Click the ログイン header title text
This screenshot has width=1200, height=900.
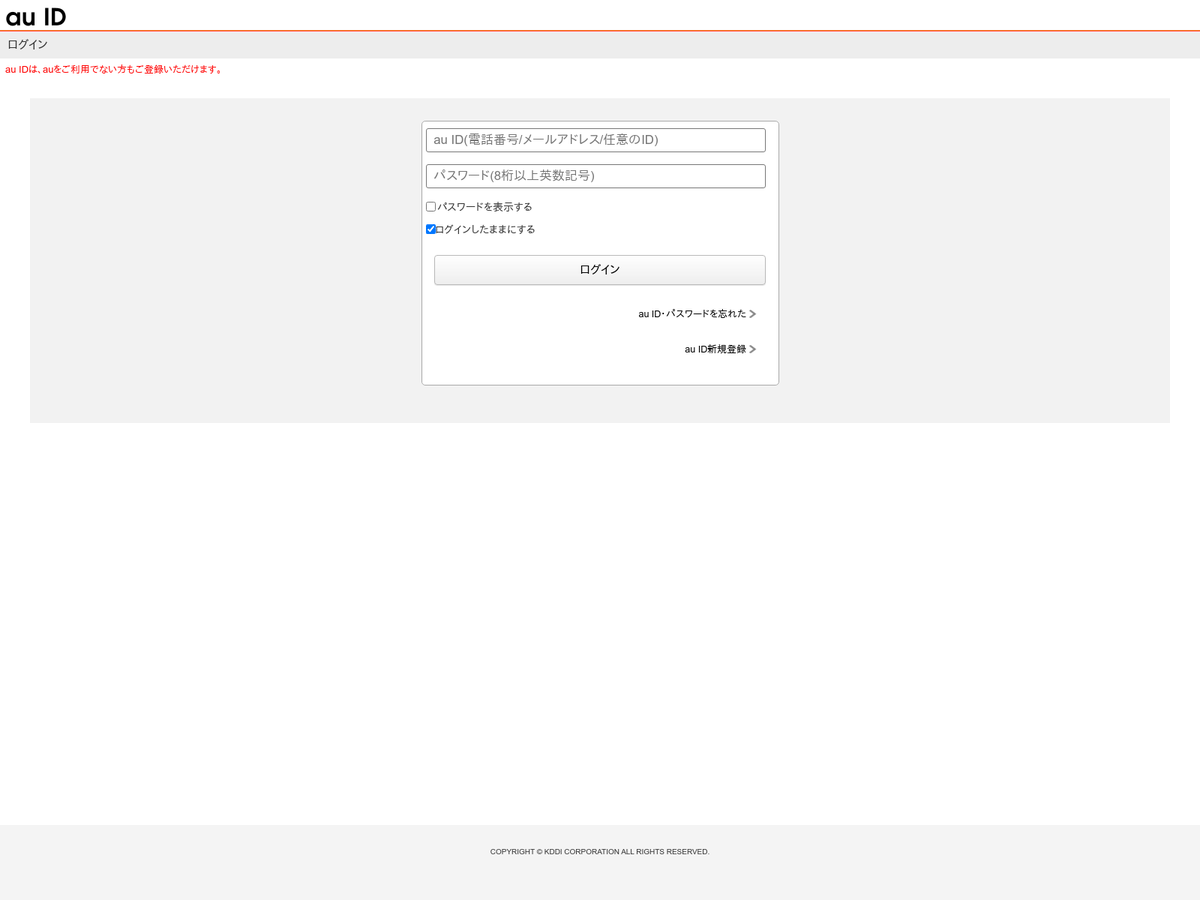28,45
